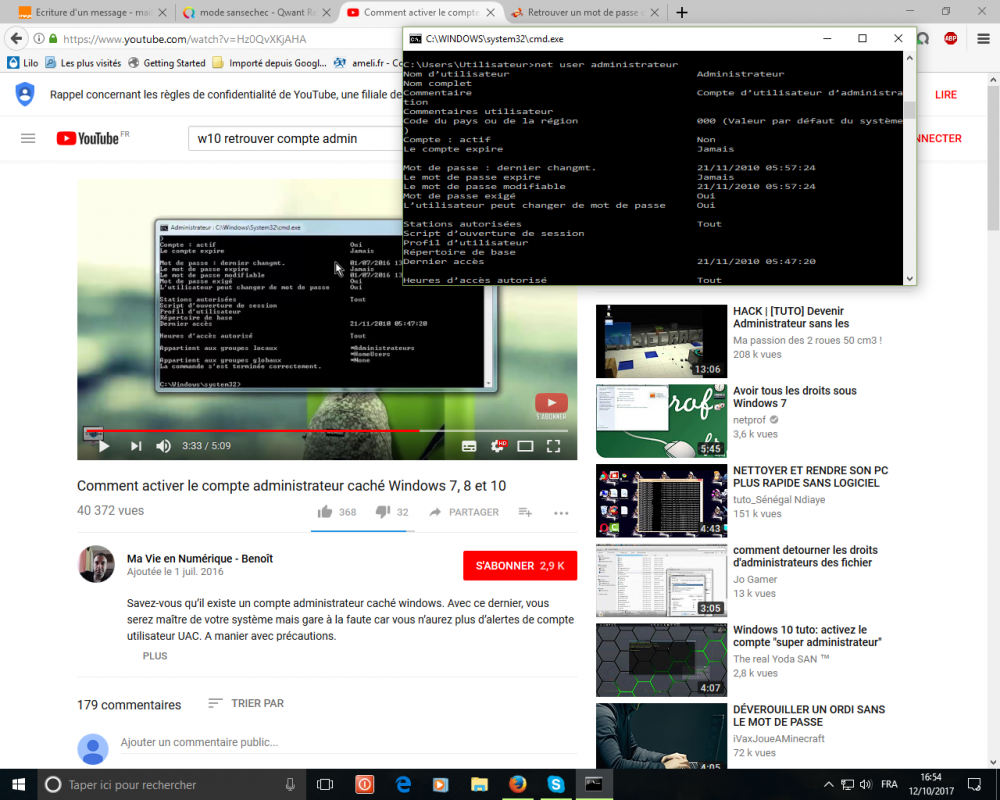Image resolution: width=1000 pixels, height=800 pixels.
Task: Show site information icon in address bar
Action: [39, 38]
